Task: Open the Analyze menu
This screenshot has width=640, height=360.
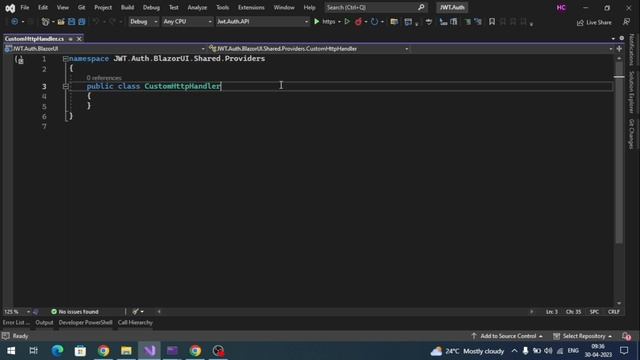Action: pyautogui.click(x=197, y=7)
